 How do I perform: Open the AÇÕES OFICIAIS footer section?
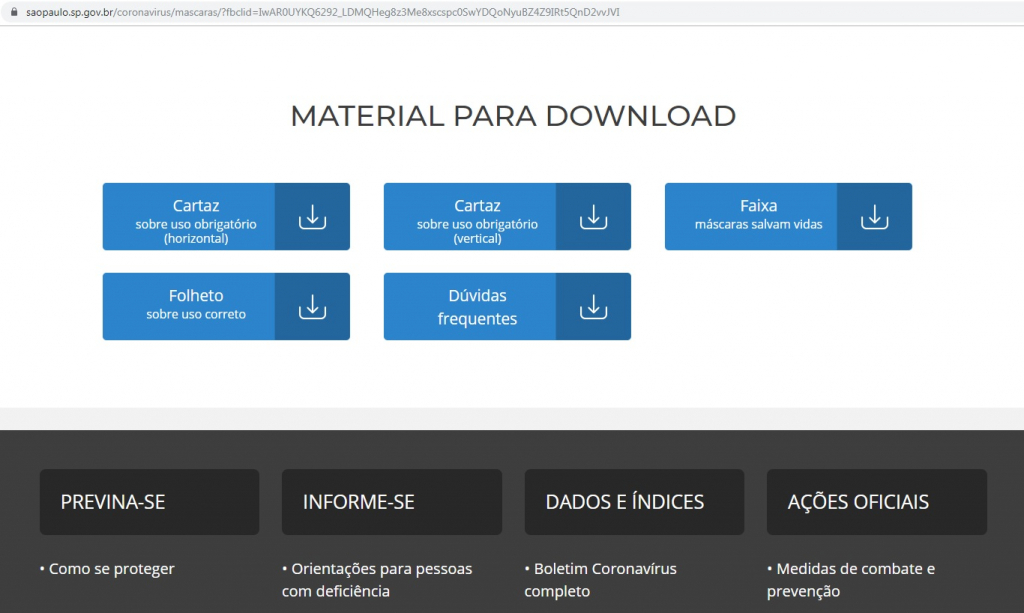pos(876,502)
